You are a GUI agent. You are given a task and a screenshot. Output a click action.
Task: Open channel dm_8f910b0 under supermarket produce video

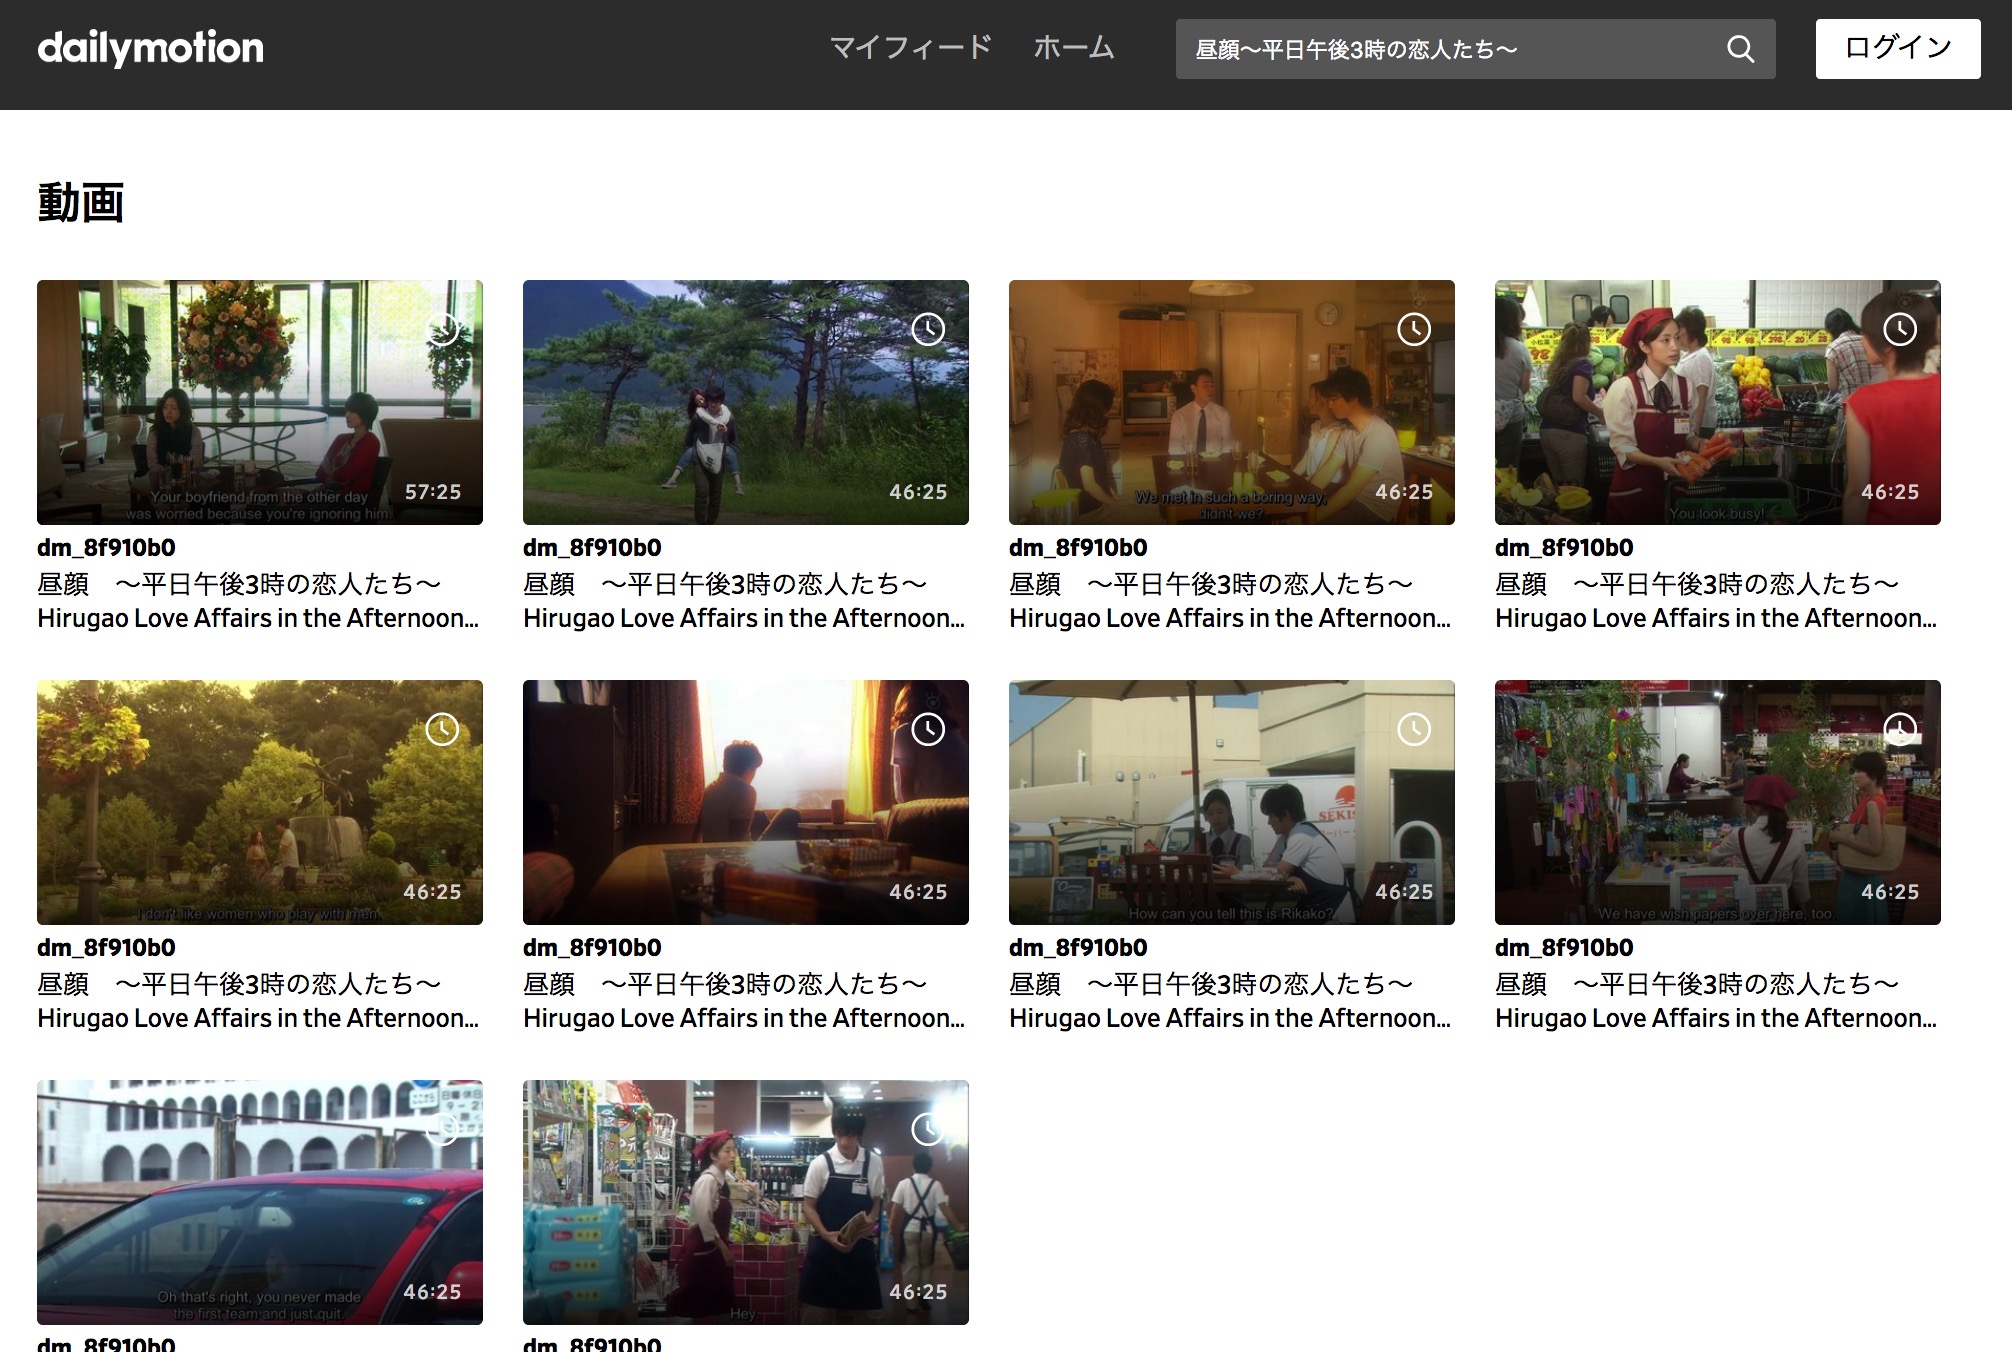1564,548
